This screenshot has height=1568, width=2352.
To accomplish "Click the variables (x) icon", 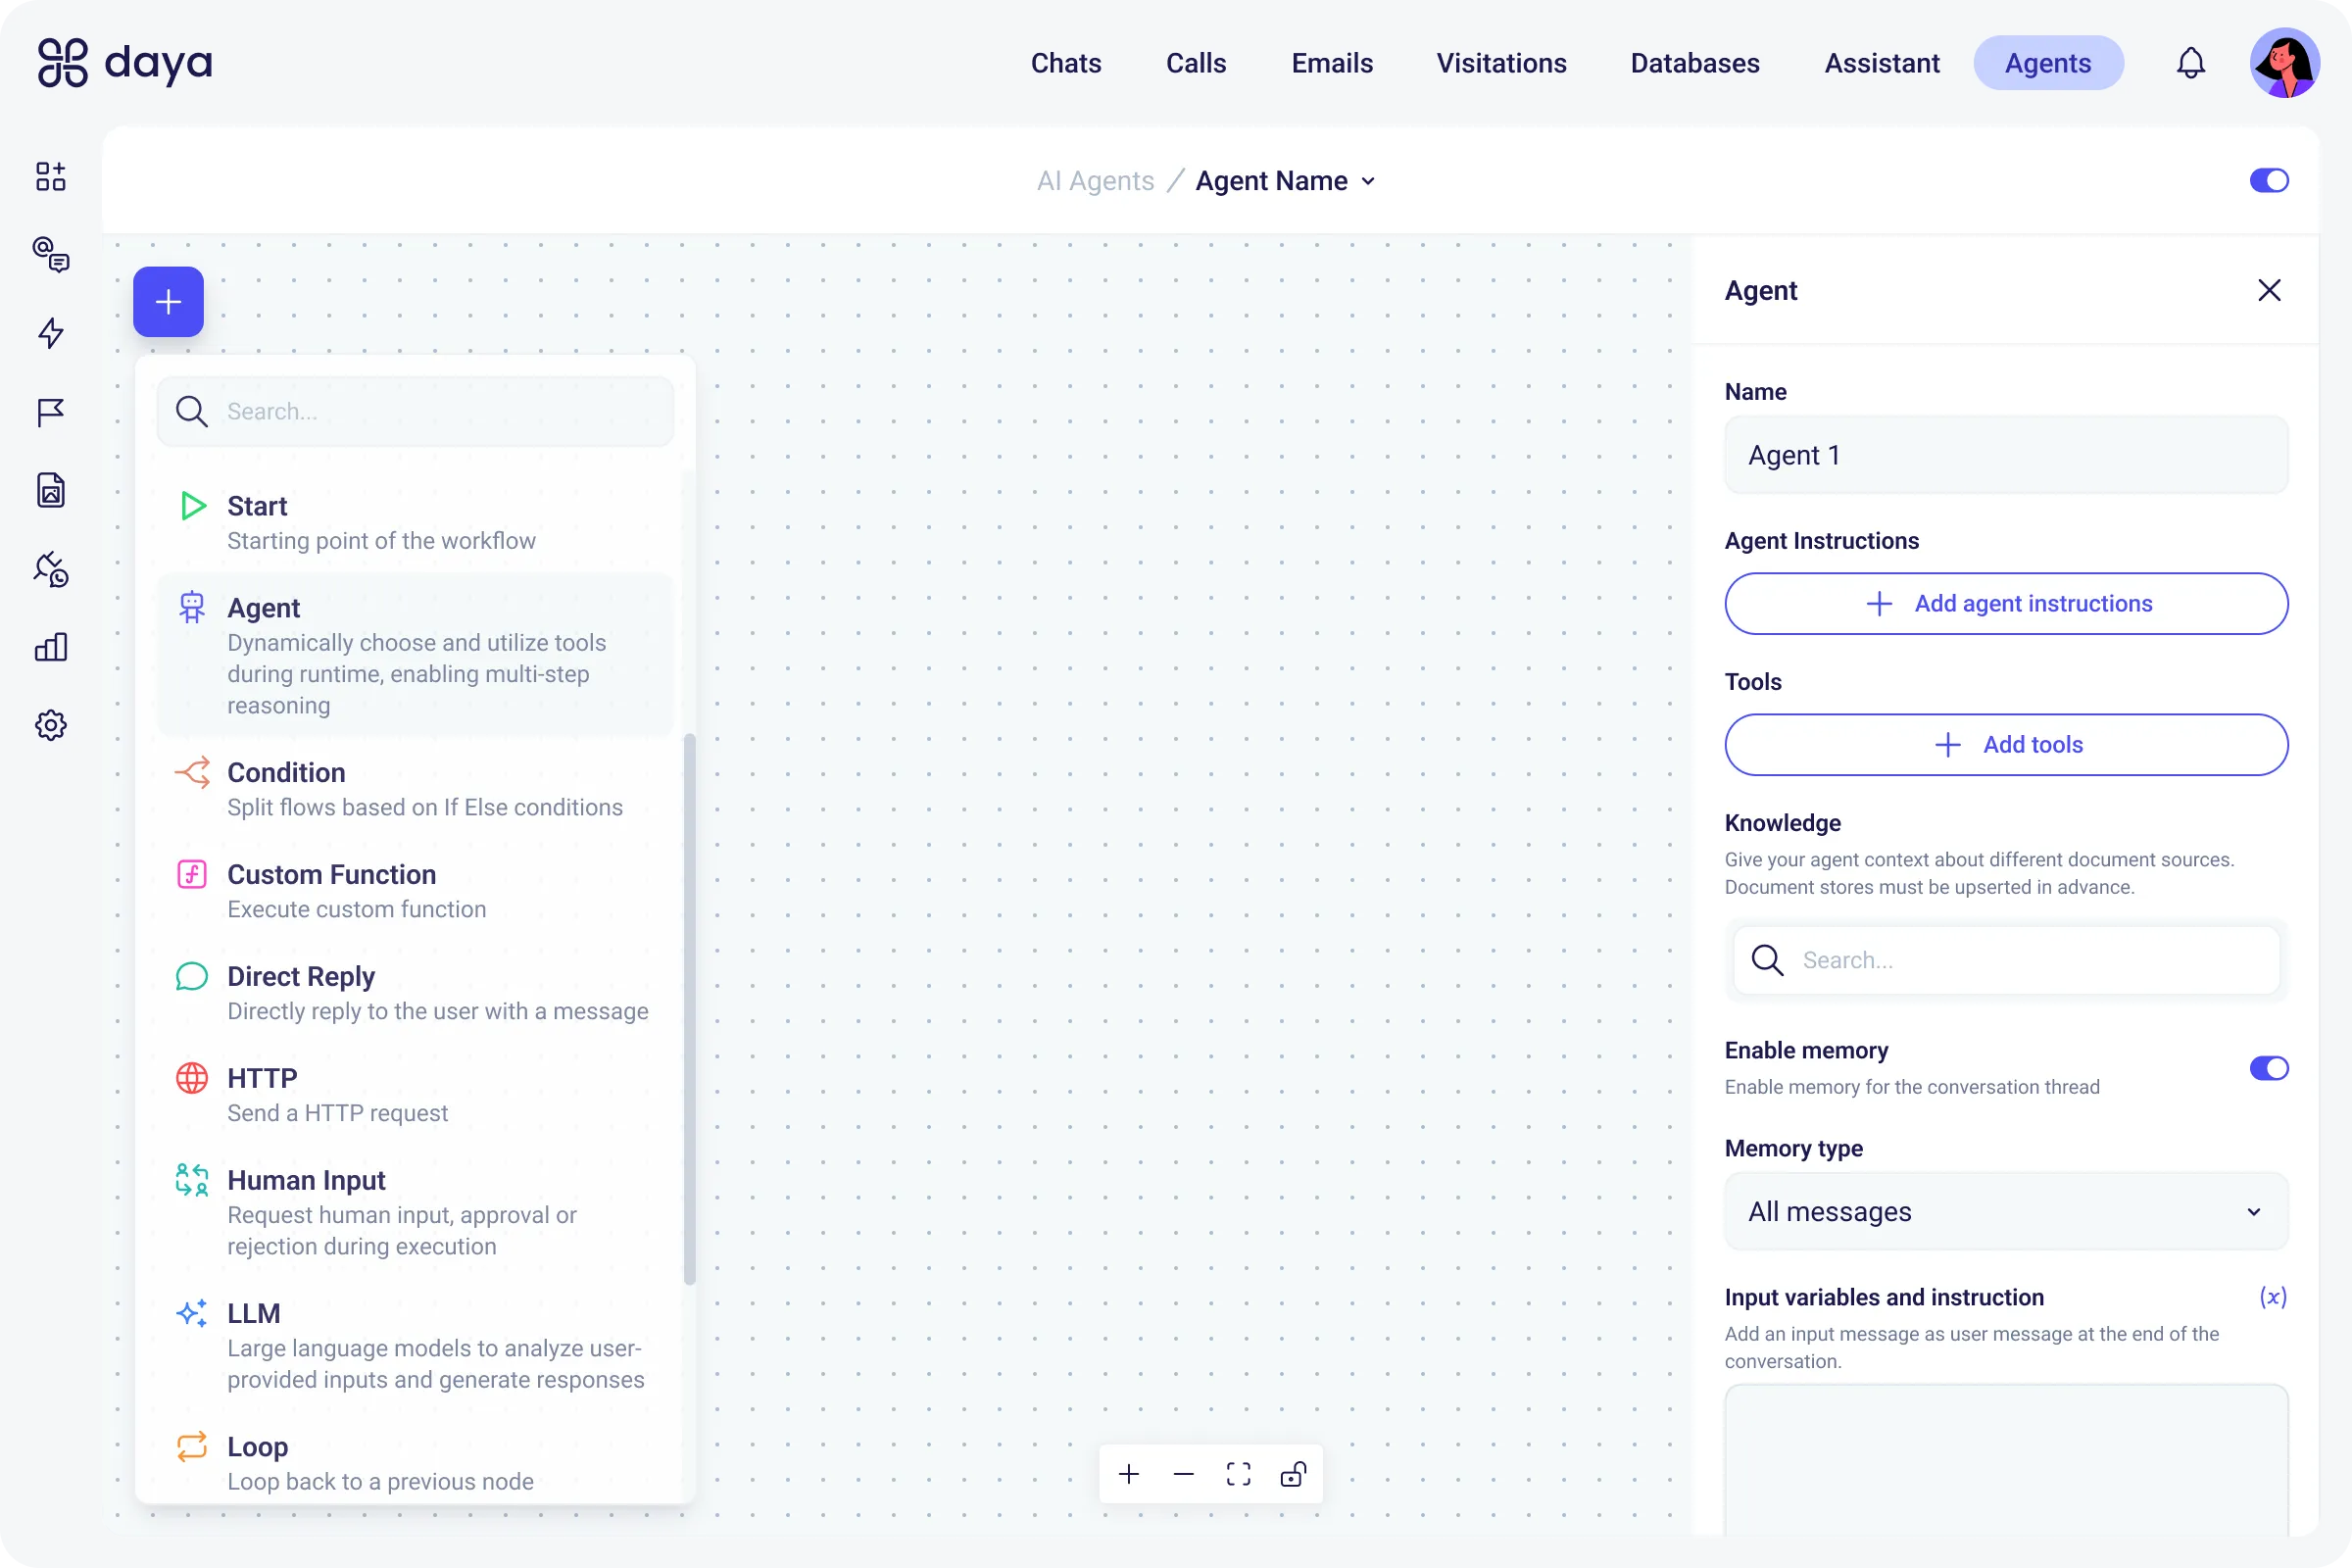I will tap(2272, 1297).
